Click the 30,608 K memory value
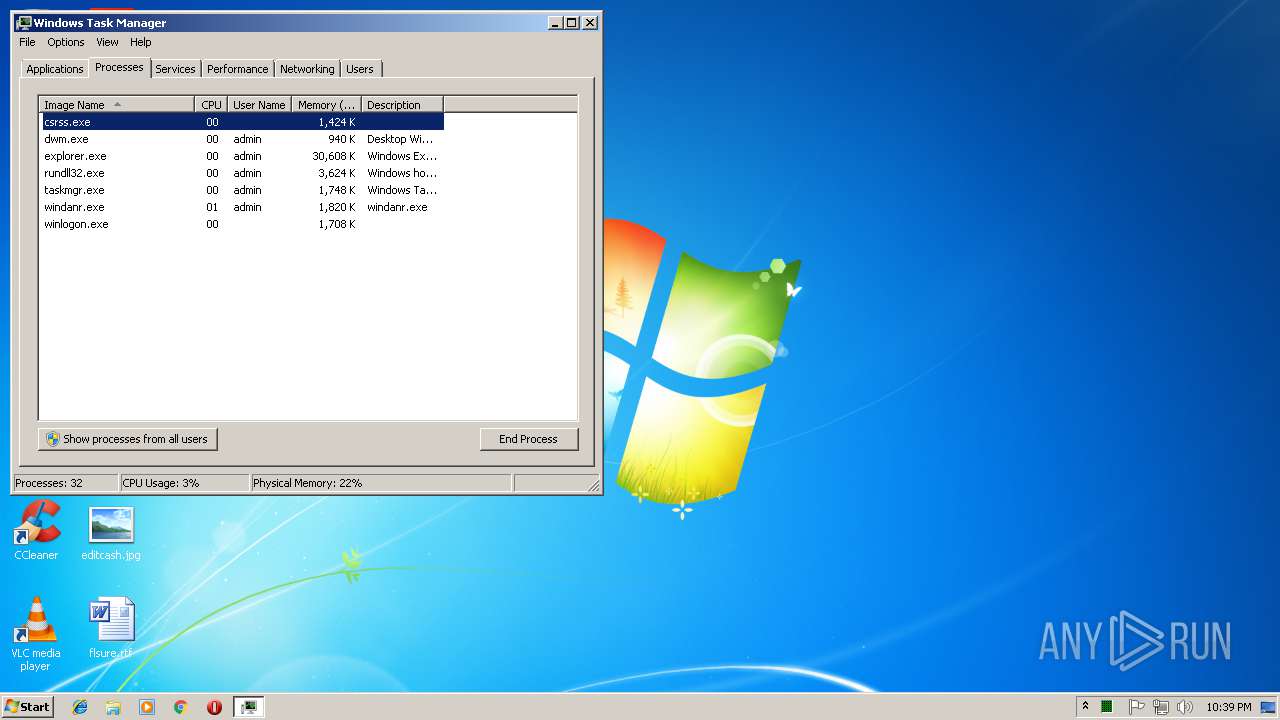Viewport: 1280px width, 720px height. click(x=334, y=156)
